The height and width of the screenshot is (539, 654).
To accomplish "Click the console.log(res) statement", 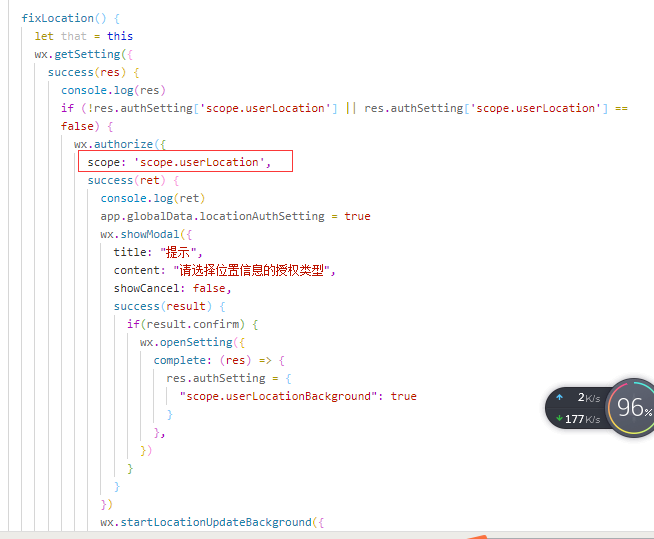I will coord(113,90).
